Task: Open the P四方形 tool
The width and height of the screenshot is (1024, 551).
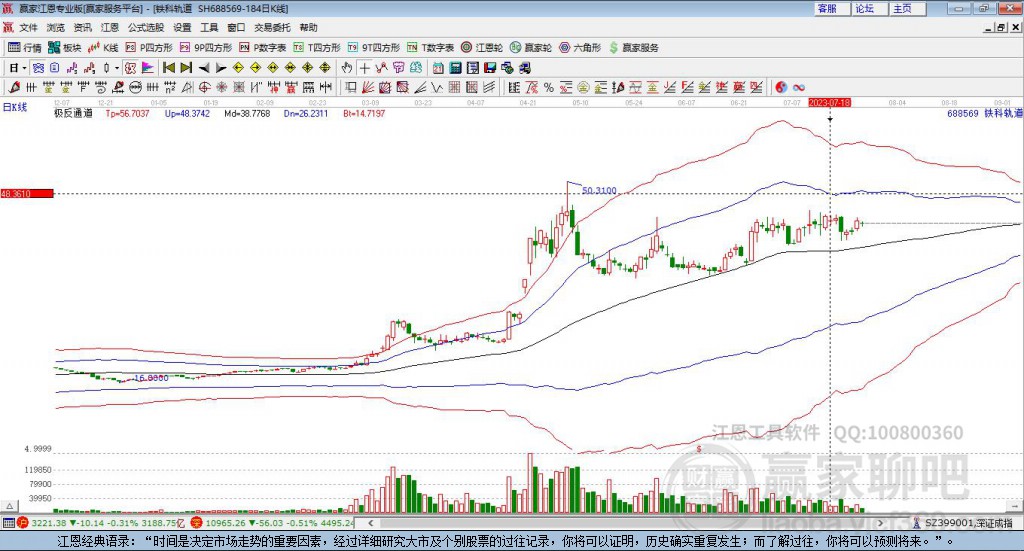Action: coord(149,48)
